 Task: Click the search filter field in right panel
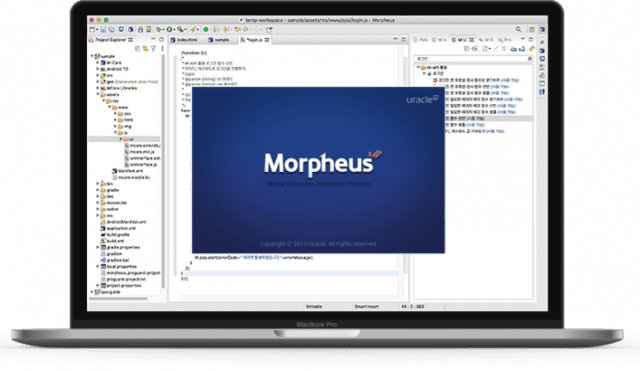(x=473, y=59)
